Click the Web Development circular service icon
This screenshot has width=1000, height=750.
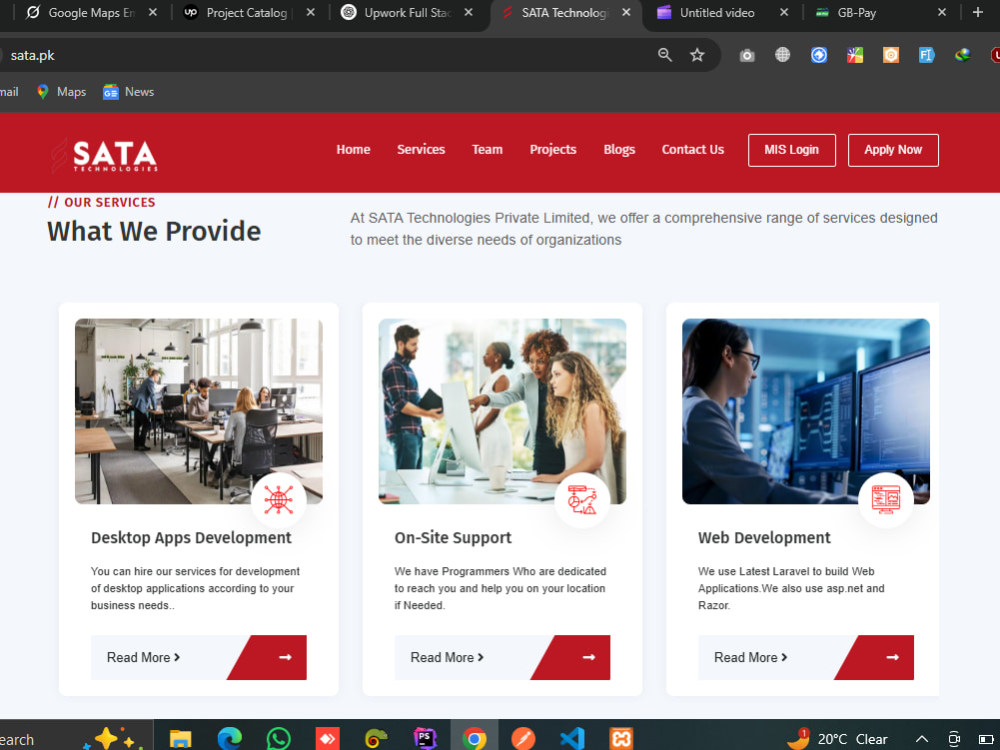click(x=886, y=500)
